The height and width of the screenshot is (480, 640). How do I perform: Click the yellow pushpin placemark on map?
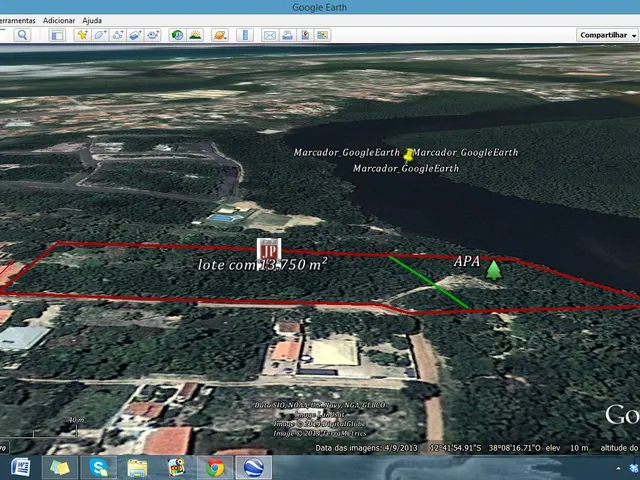click(x=408, y=155)
